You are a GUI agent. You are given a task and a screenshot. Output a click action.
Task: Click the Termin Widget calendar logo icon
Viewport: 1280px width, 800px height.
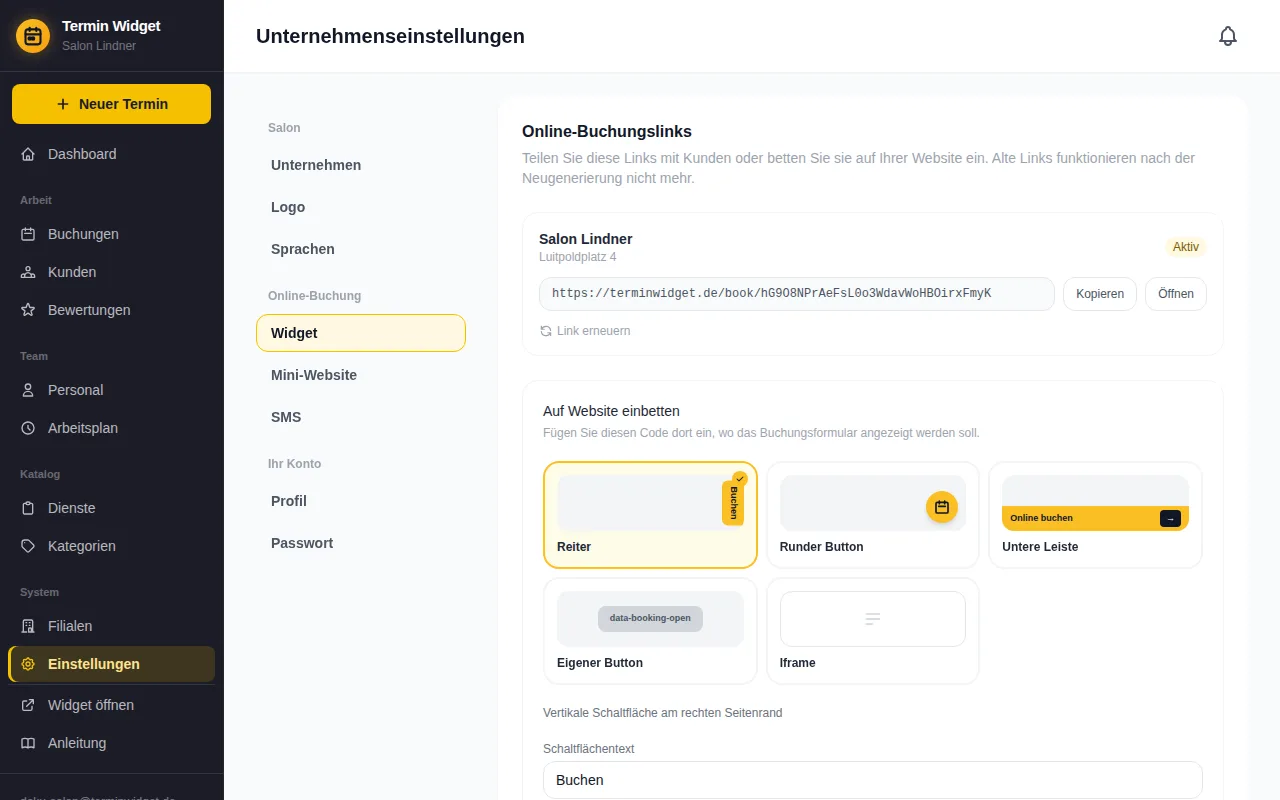coord(33,36)
